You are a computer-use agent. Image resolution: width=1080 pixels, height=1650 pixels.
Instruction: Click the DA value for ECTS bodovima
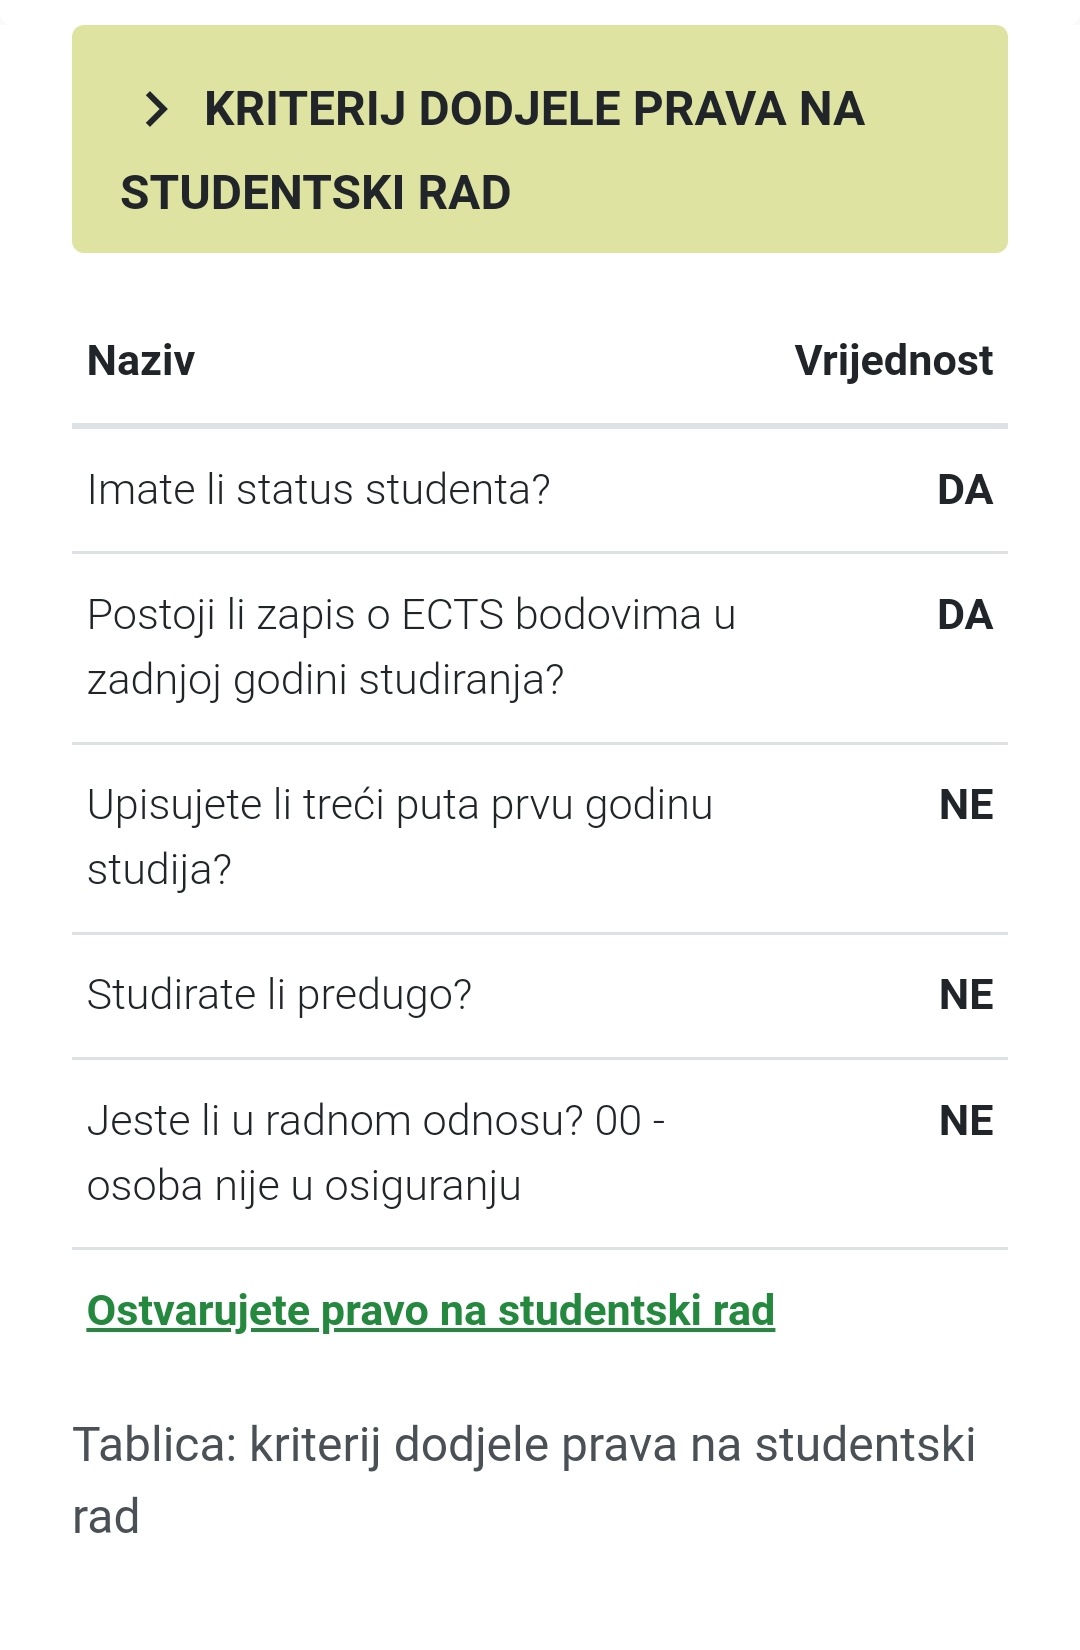click(x=965, y=615)
